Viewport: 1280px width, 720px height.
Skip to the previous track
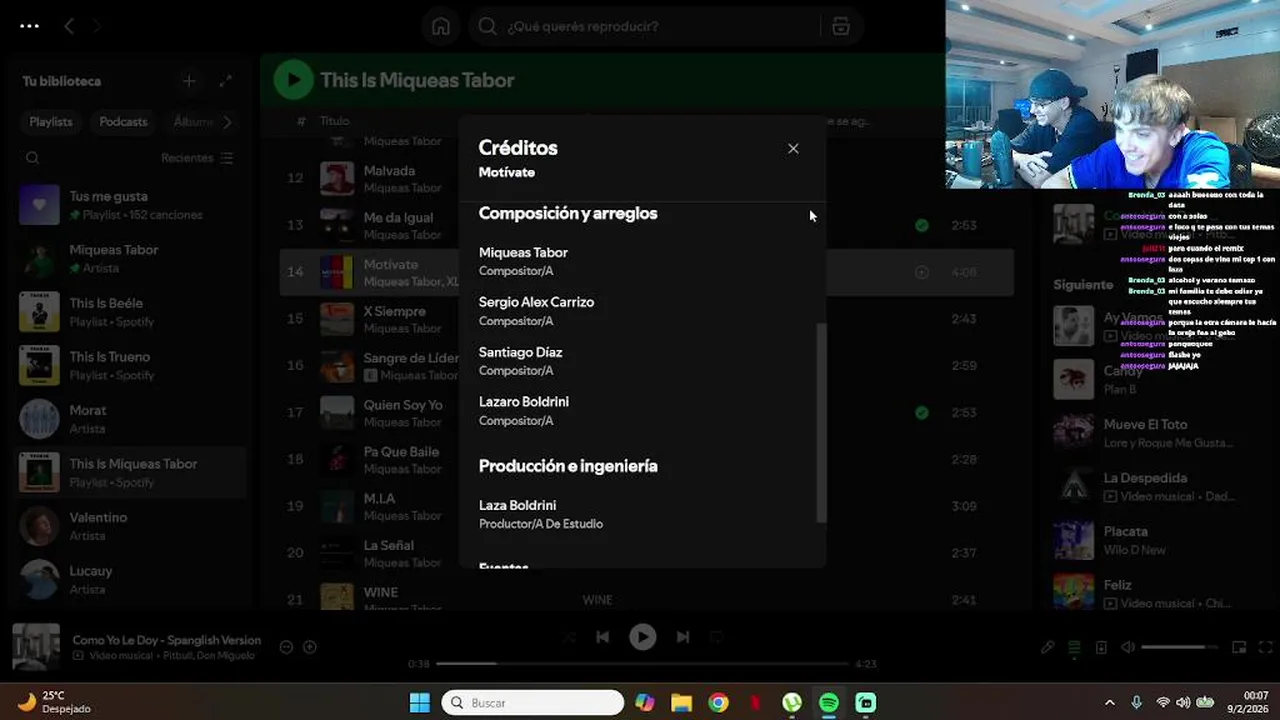pyautogui.click(x=602, y=637)
